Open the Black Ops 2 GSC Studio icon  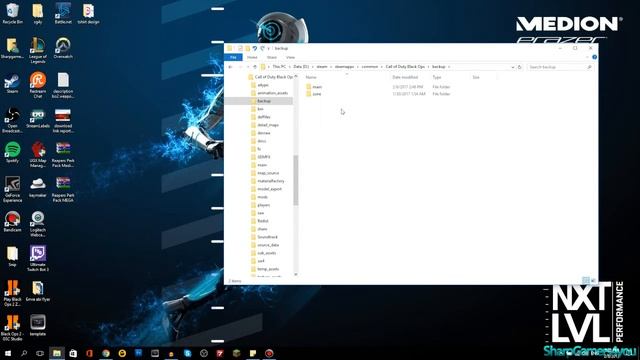tap(12, 327)
